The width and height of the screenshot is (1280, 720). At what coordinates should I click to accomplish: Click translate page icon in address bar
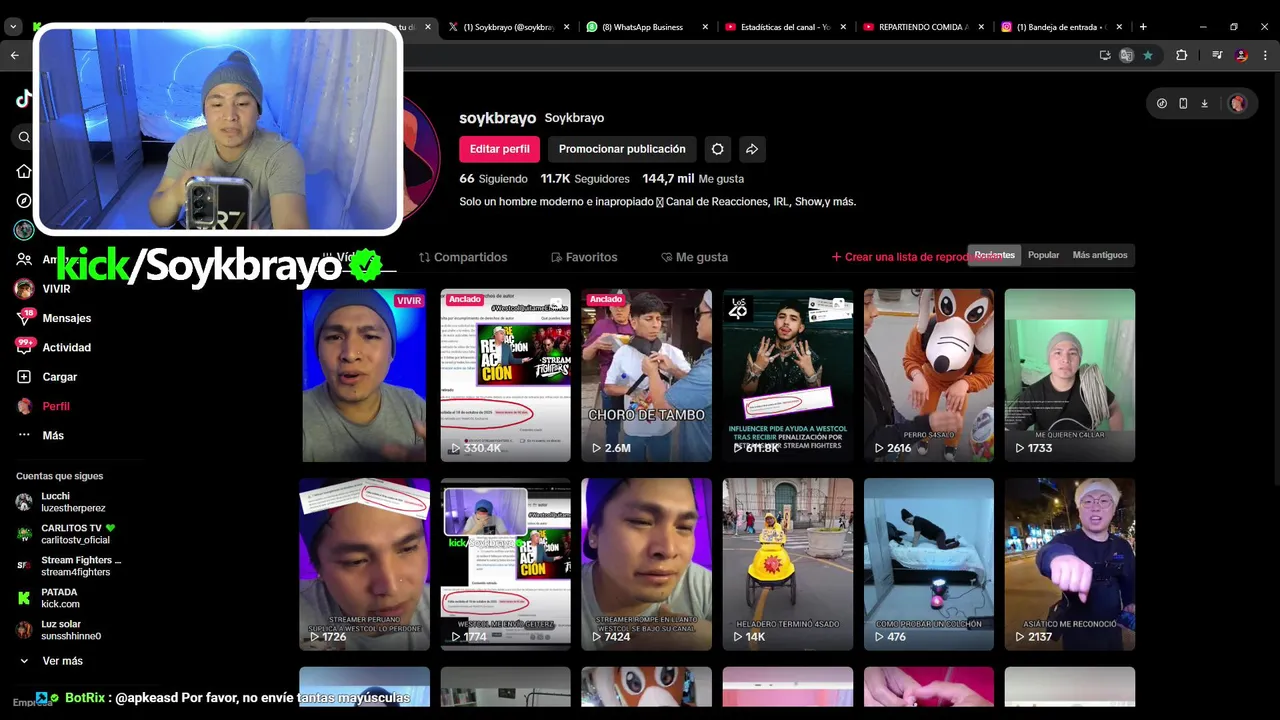(1126, 55)
